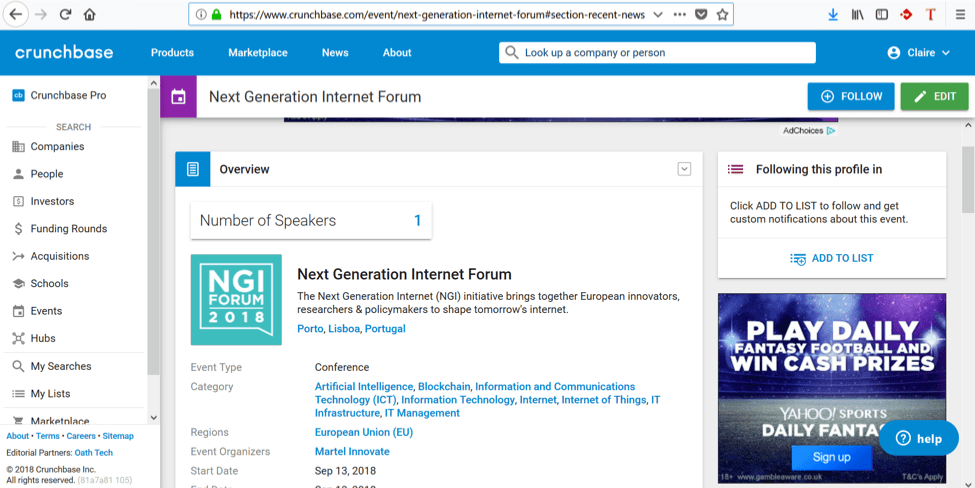Open the About menu in header

tap(397, 53)
